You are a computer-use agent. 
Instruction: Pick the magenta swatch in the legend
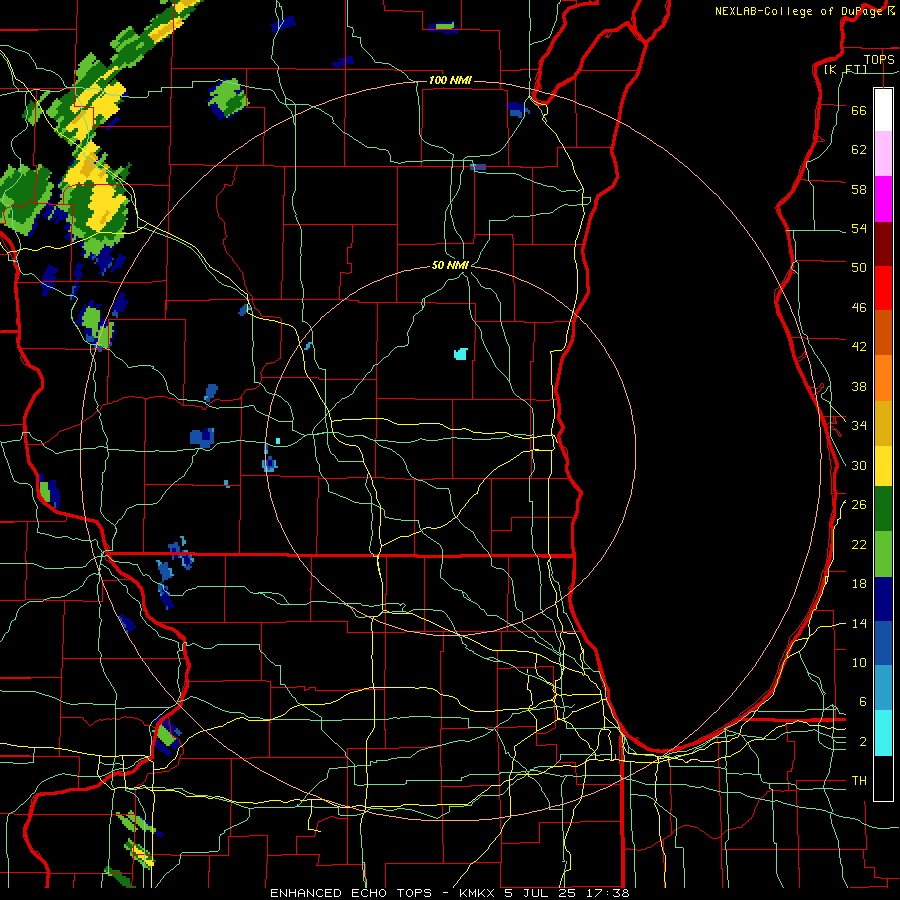[883, 199]
